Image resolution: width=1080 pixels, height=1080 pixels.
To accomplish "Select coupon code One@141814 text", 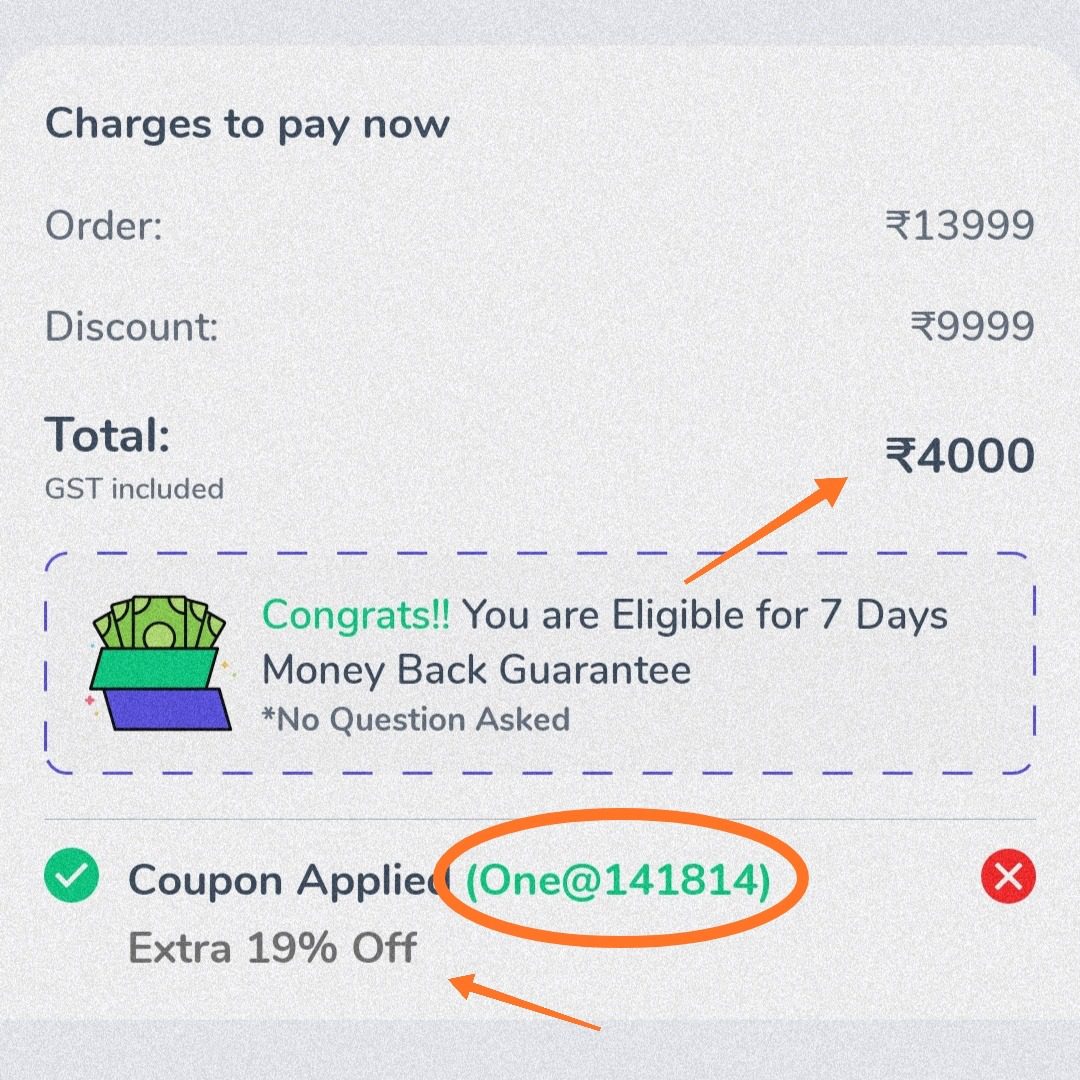I will [618, 880].
